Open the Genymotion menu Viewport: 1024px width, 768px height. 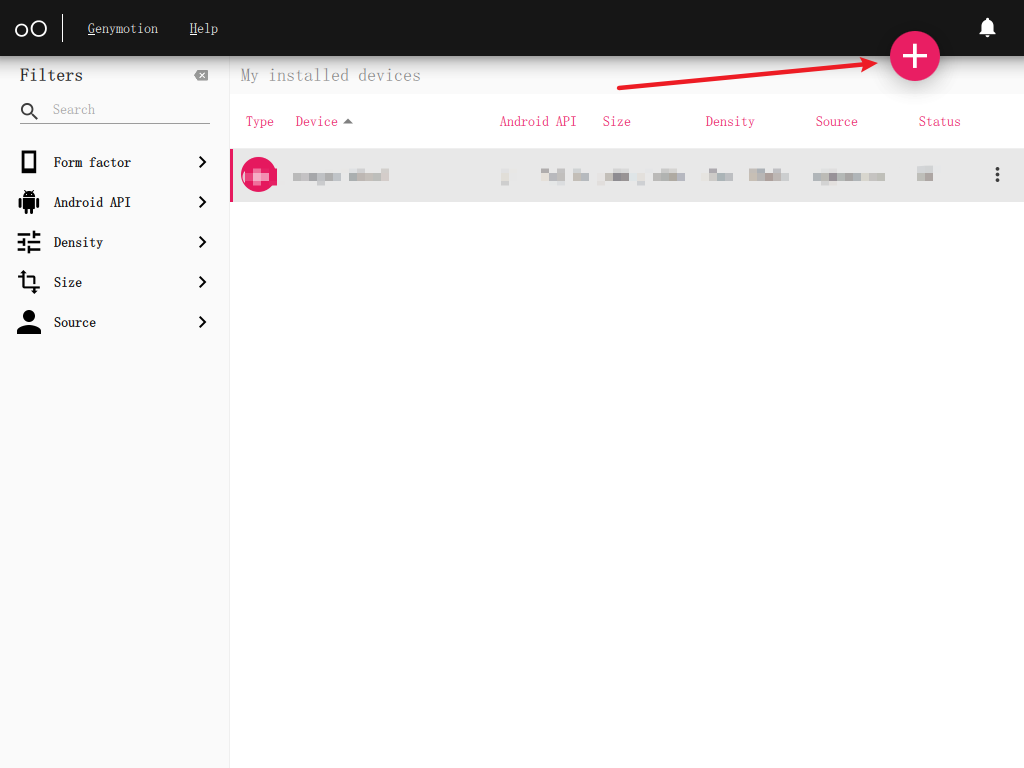pyautogui.click(x=123, y=29)
